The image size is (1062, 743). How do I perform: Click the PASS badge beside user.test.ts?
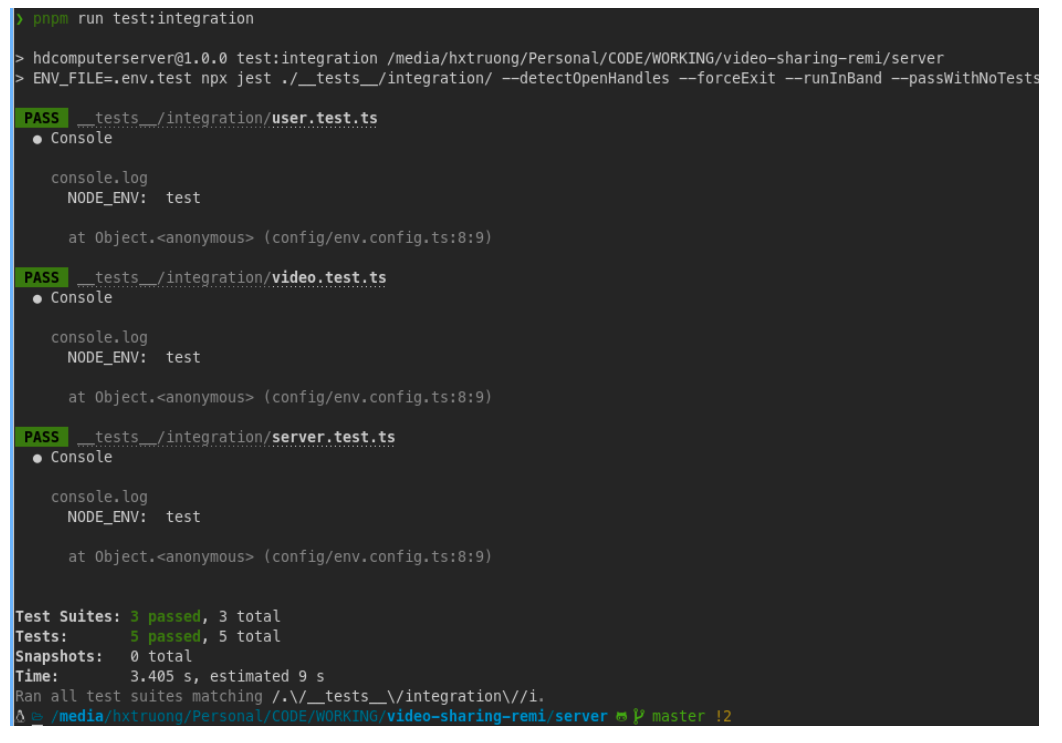41,119
